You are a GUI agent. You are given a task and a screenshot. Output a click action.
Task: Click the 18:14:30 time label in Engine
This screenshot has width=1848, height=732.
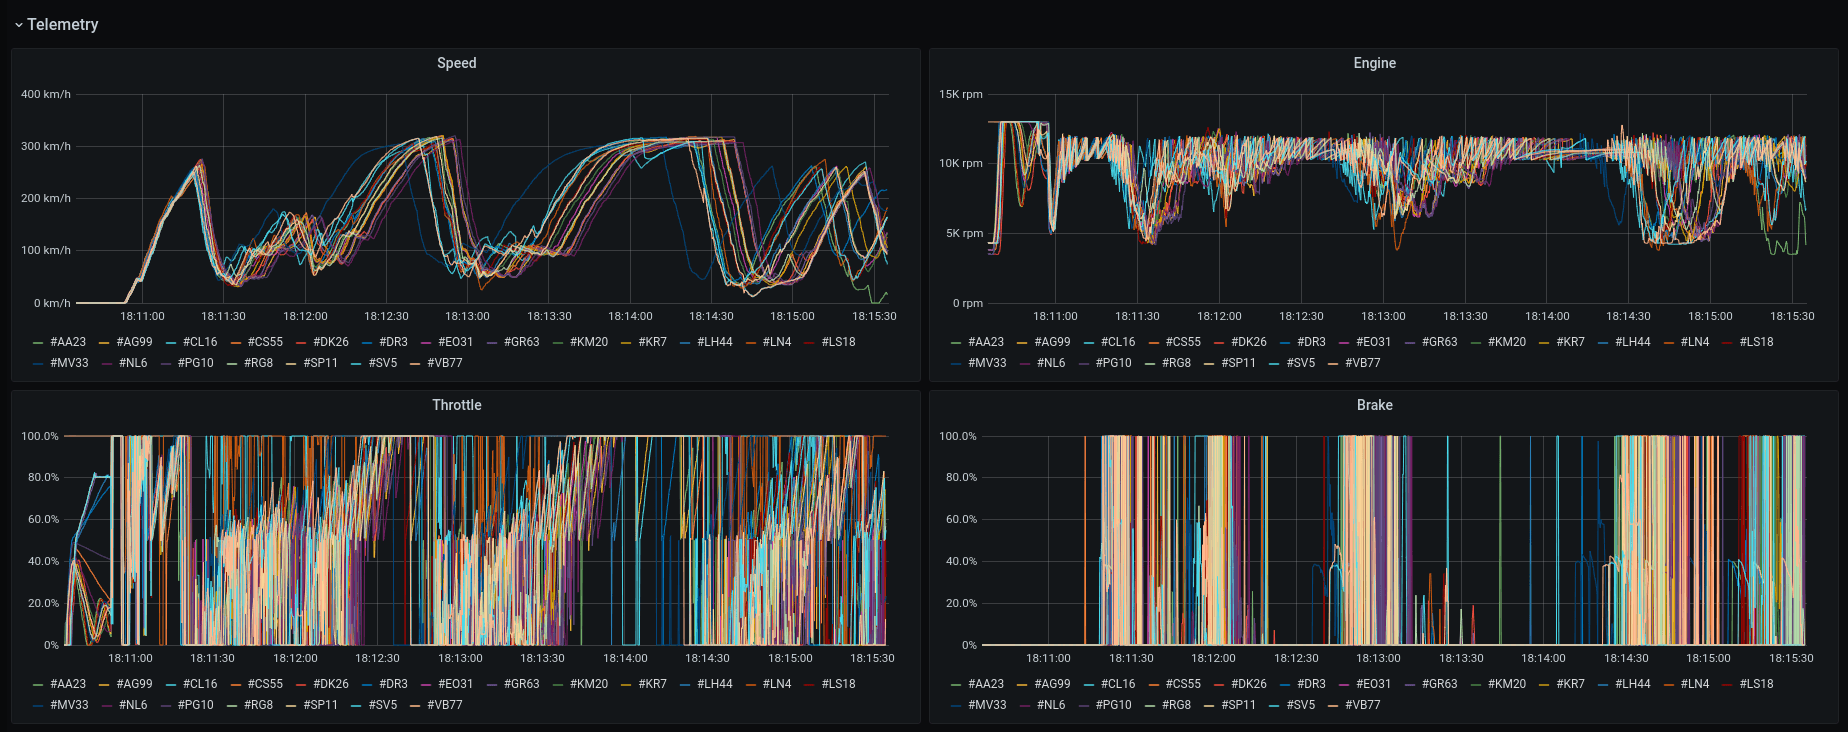pyautogui.click(x=1629, y=316)
